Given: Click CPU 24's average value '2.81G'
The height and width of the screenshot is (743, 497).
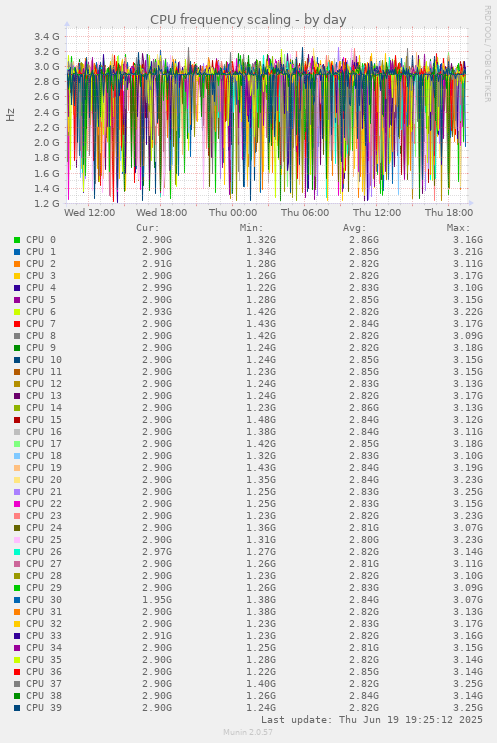Looking at the screenshot, I should click(x=364, y=528).
